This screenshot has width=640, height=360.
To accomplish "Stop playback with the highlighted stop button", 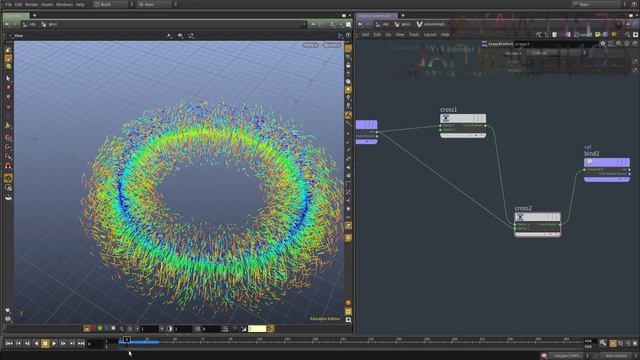I will (x=45, y=344).
